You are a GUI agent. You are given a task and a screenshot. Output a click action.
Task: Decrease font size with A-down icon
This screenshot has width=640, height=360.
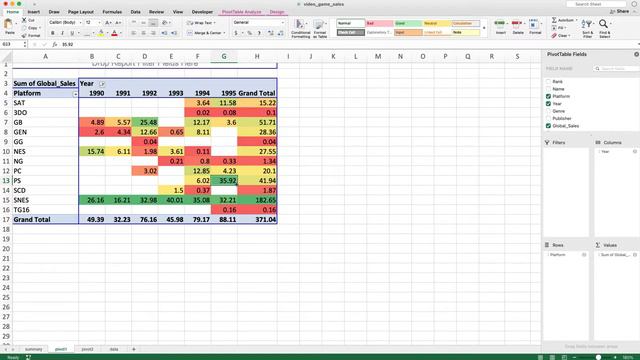[118, 23]
